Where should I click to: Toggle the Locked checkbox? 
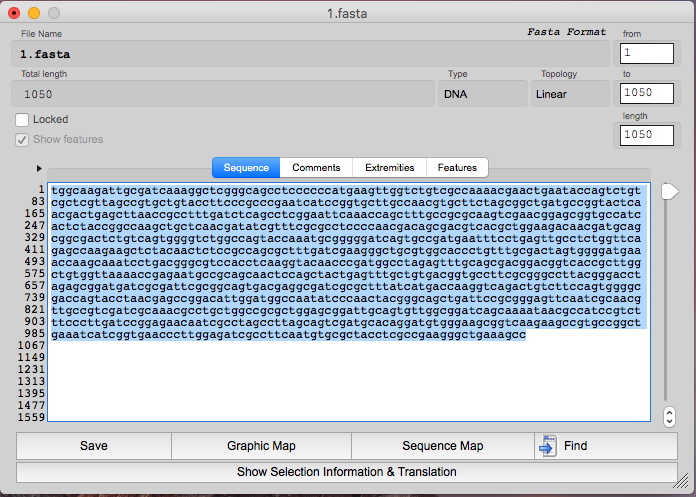tap(22, 120)
